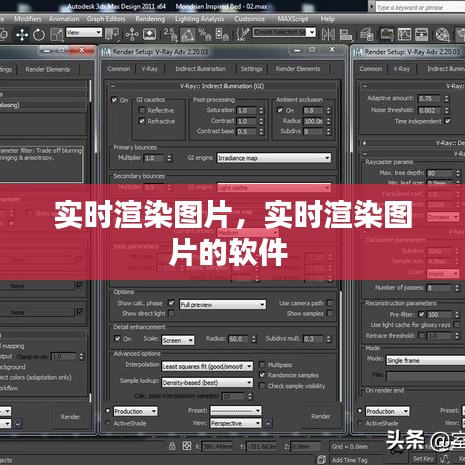Toggle Keyboard Shortcut Override in the toolbar
The height and width of the screenshot is (465, 465).
[149, 34]
